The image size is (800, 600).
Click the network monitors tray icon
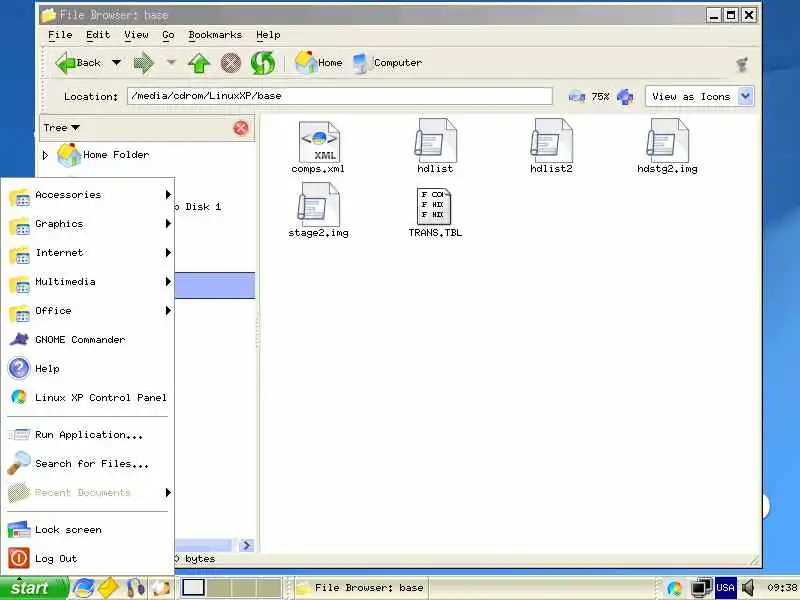(x=701, y=588)
